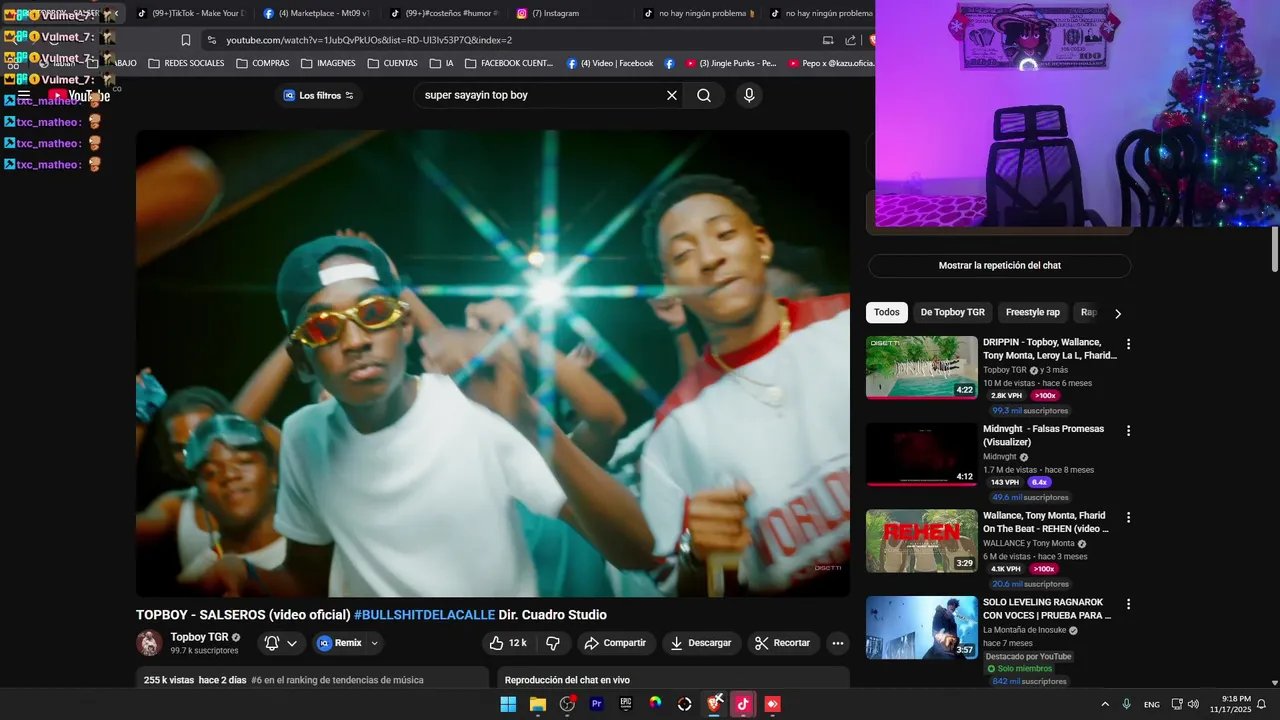Click the search magnifier button
The height and width of the screenshot is (720, 1280).
point(704,95)
